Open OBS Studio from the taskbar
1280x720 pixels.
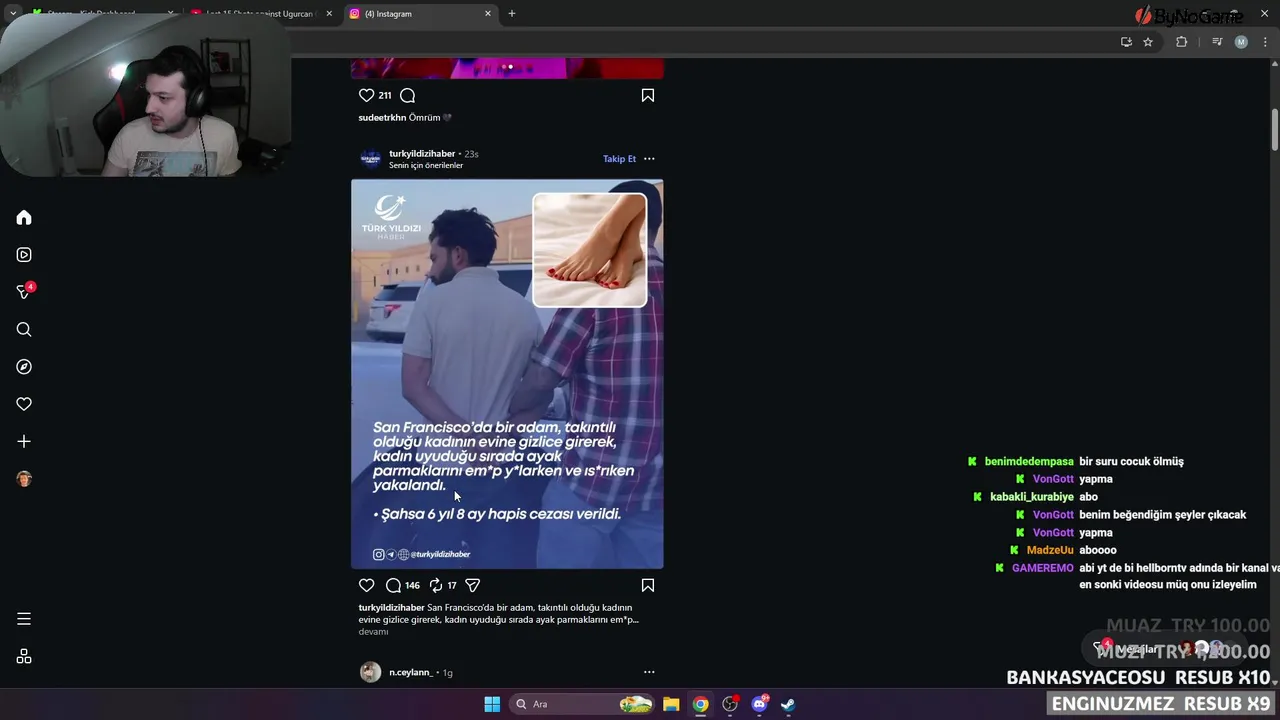(730, 704)
